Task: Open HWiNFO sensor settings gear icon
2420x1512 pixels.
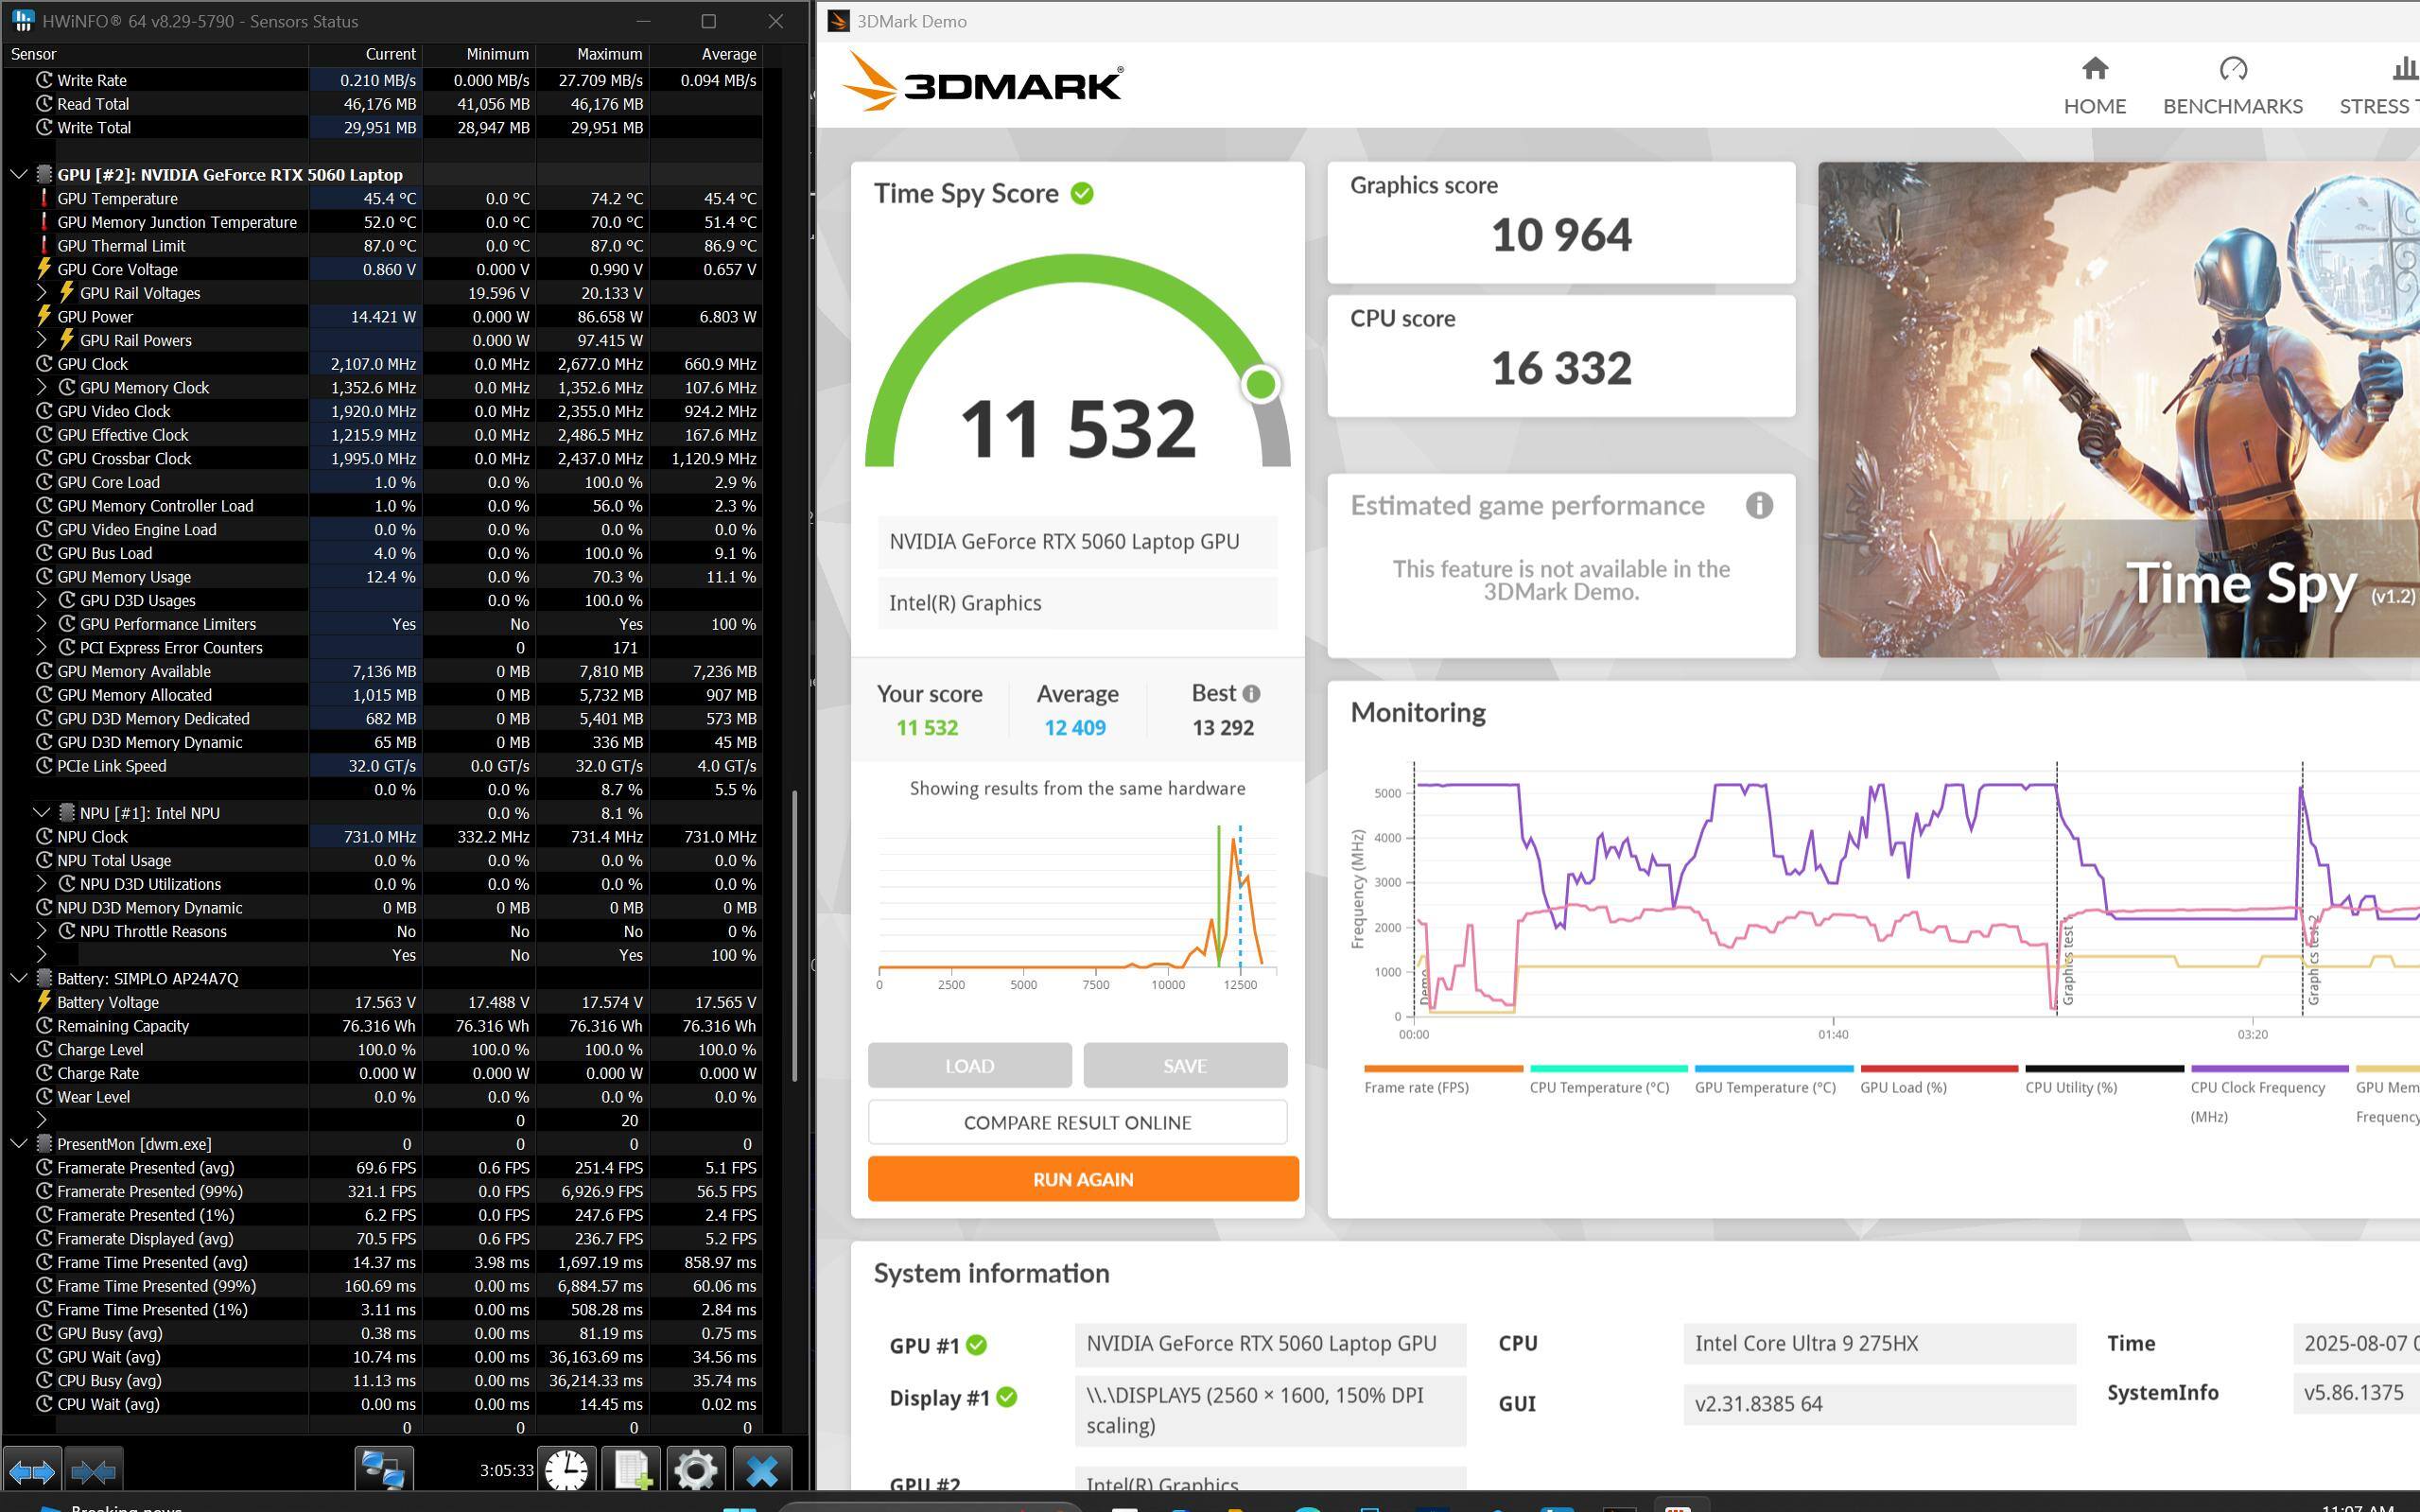Action: (696, 1471)
